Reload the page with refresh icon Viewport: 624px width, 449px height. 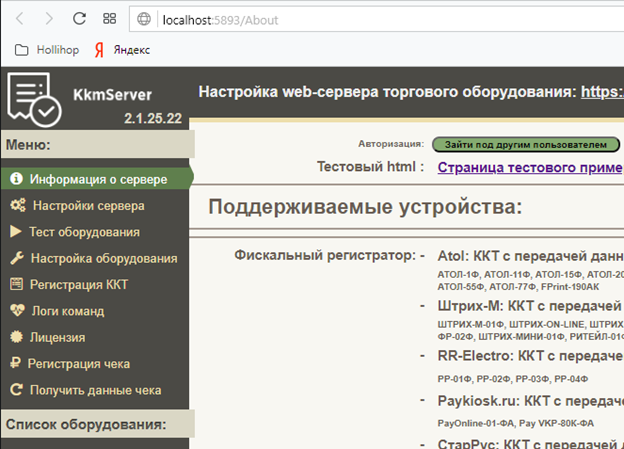pos(79,18)
